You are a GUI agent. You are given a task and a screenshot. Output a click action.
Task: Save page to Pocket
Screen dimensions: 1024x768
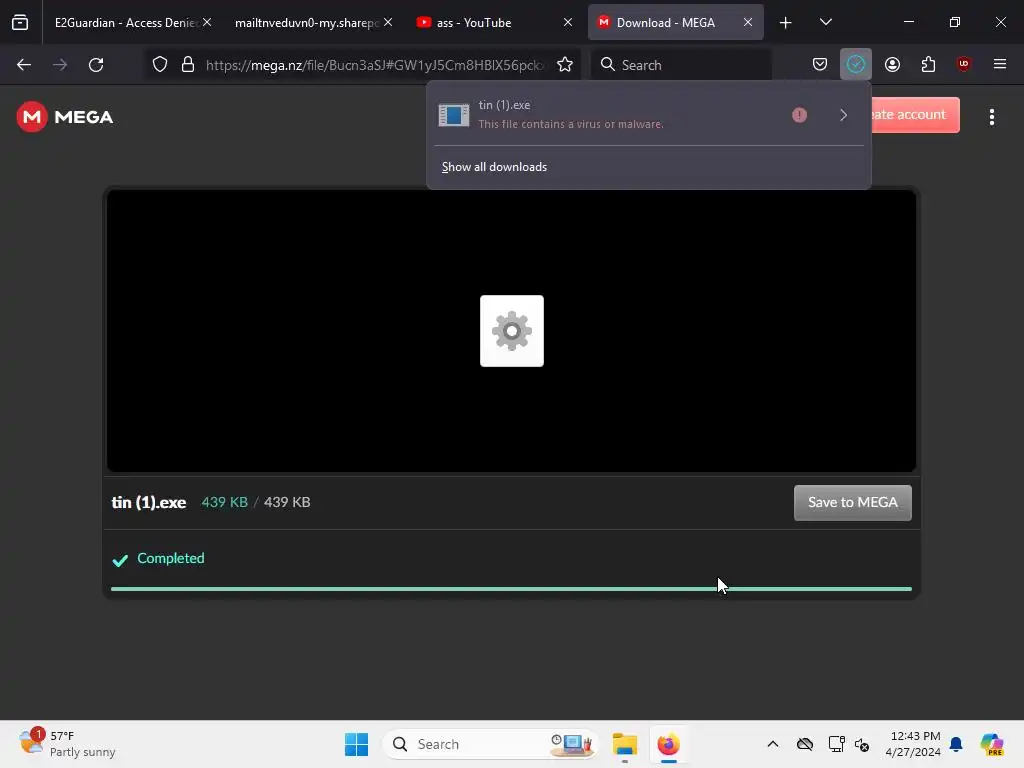820,65
